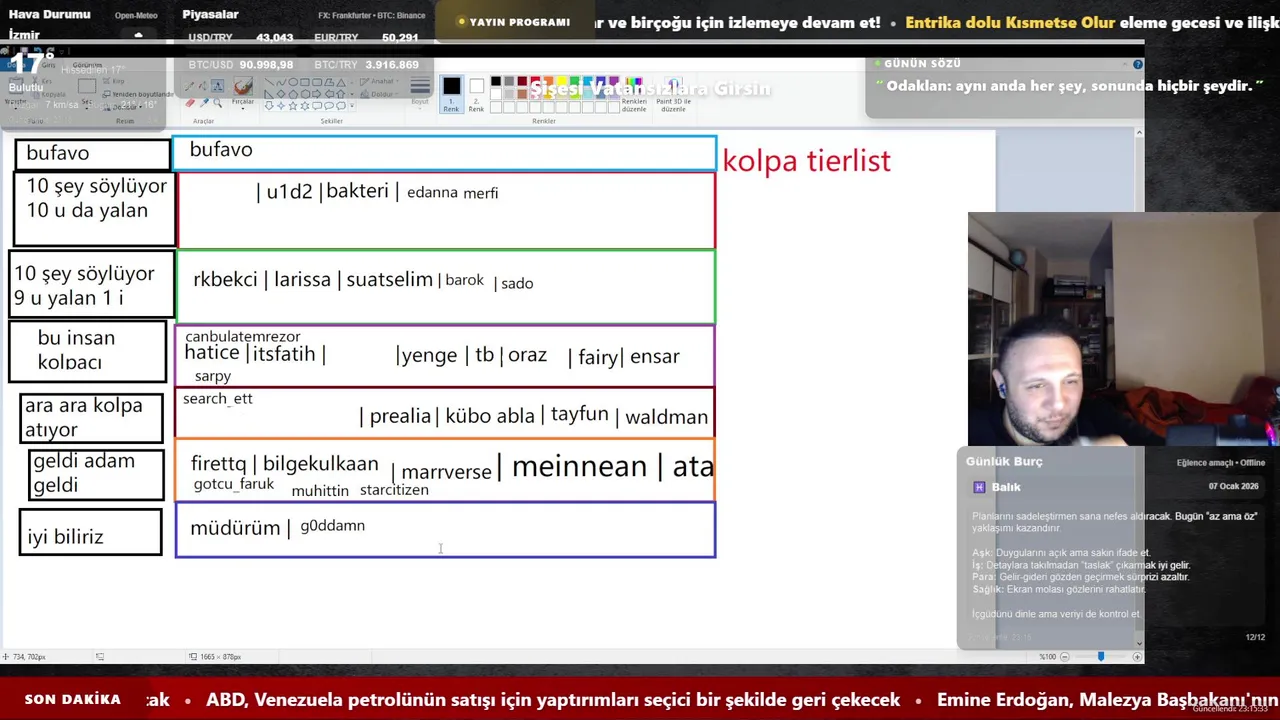The image size is (1280, 720).
Task: Select the Eraser tool
Action: pyautogui.click(x=190, y=103)
